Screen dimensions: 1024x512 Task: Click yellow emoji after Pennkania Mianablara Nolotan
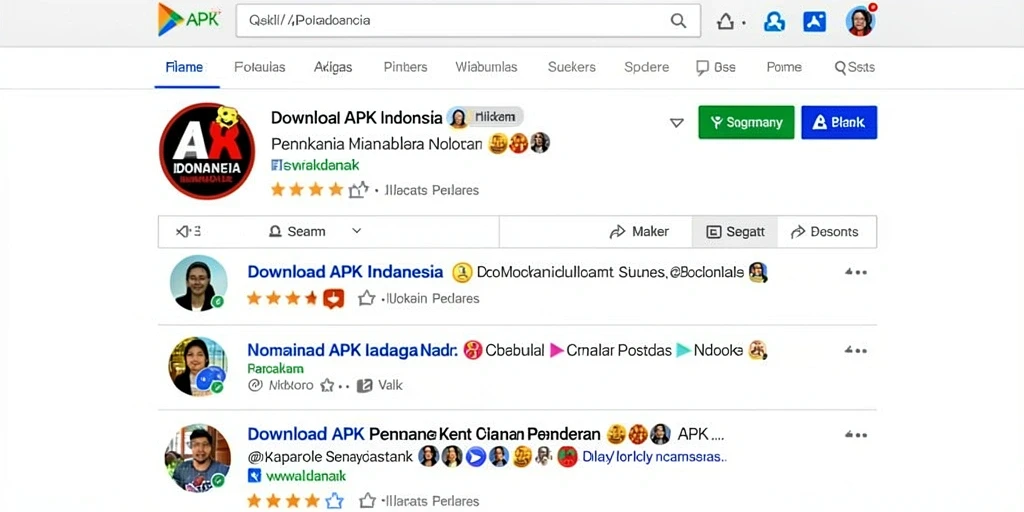click(x=498, y=143)
